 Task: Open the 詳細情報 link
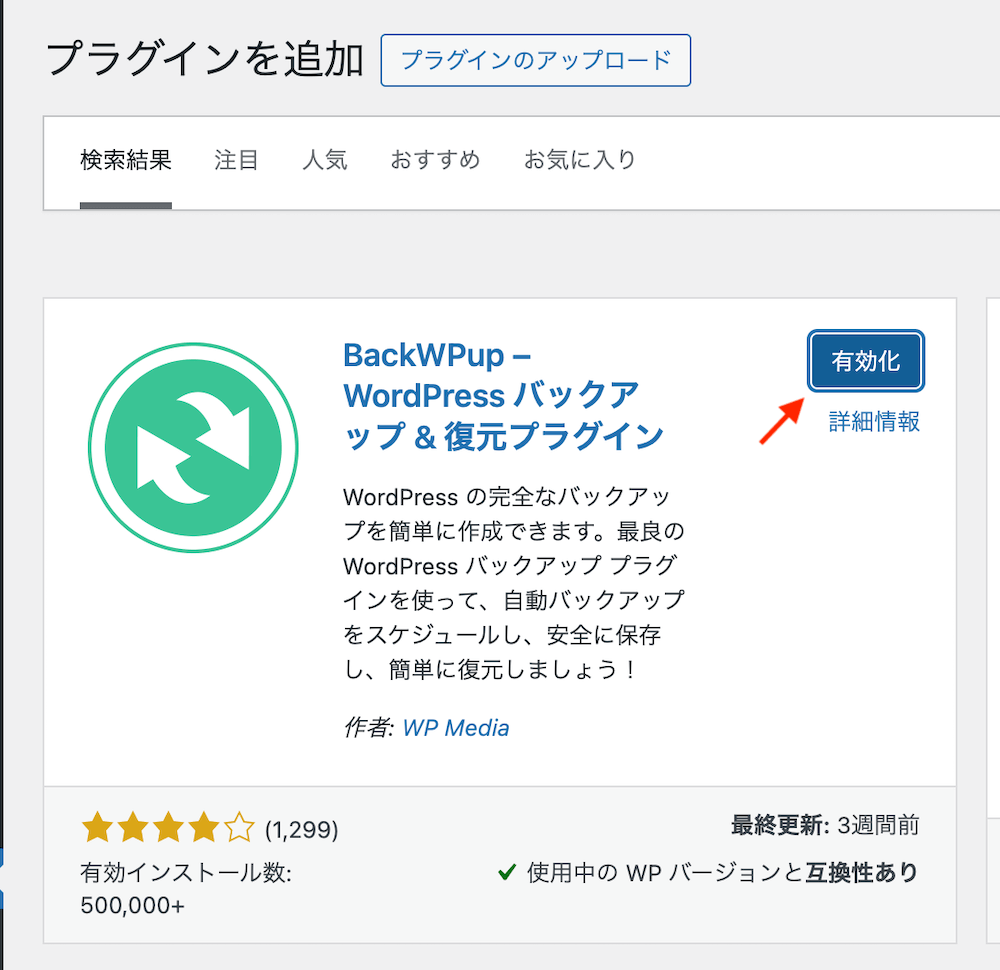click(x=874, y=422)
